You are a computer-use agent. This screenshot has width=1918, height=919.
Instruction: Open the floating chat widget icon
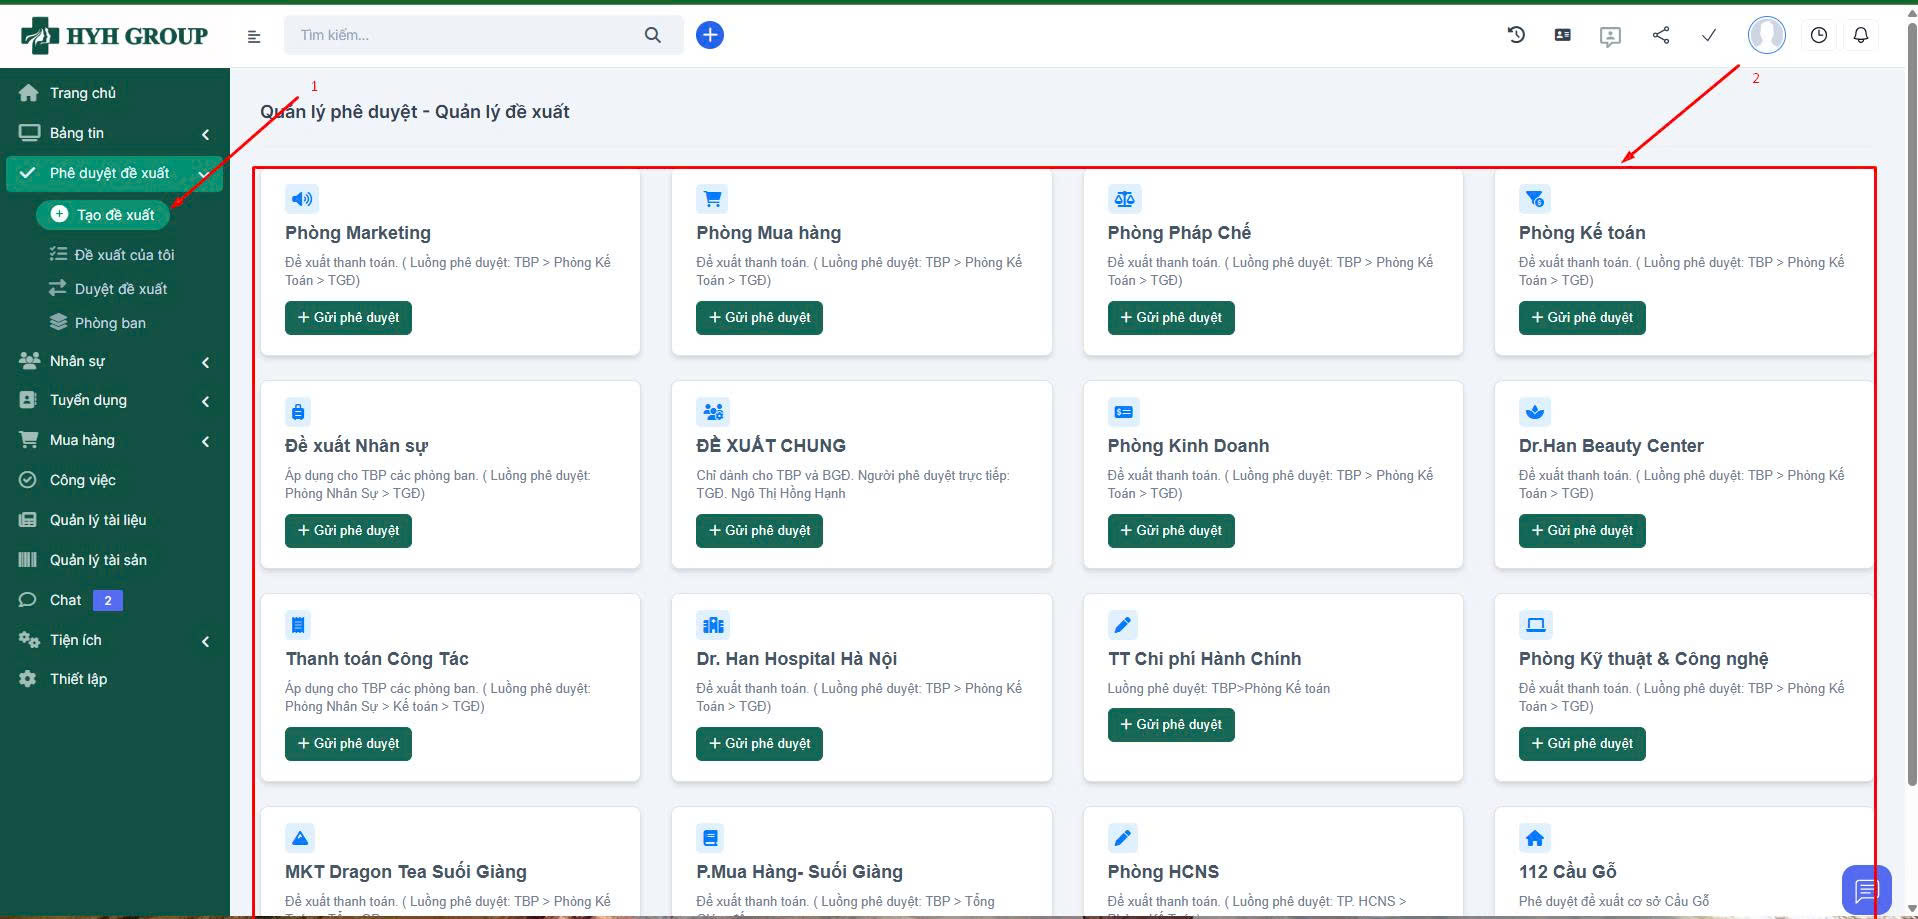point(1865,889)
